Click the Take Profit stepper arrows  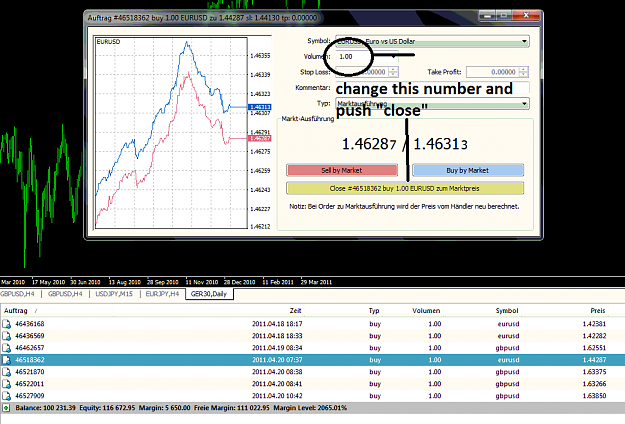pos(524,72)
